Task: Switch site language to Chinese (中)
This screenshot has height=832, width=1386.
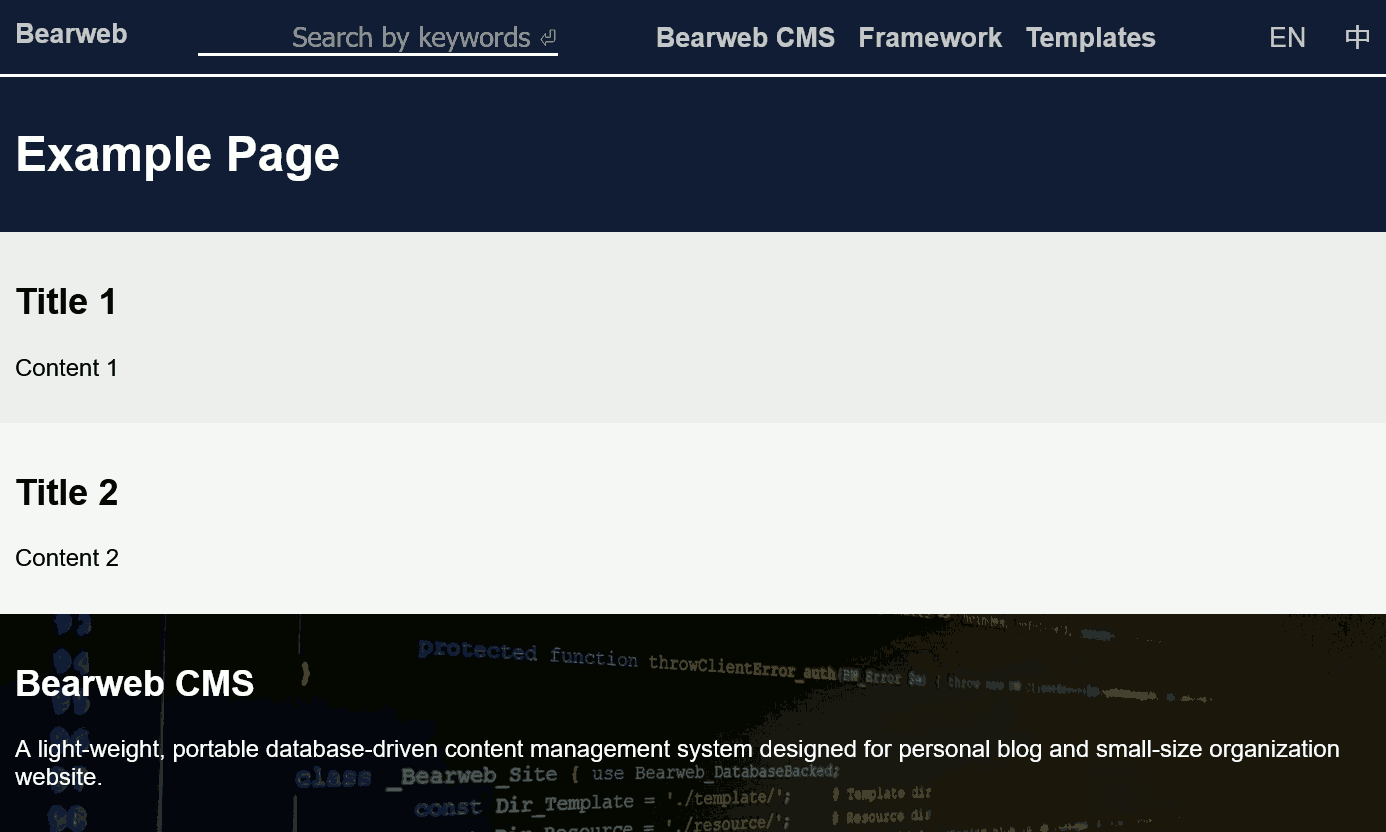Action: tap(1357, 38)
